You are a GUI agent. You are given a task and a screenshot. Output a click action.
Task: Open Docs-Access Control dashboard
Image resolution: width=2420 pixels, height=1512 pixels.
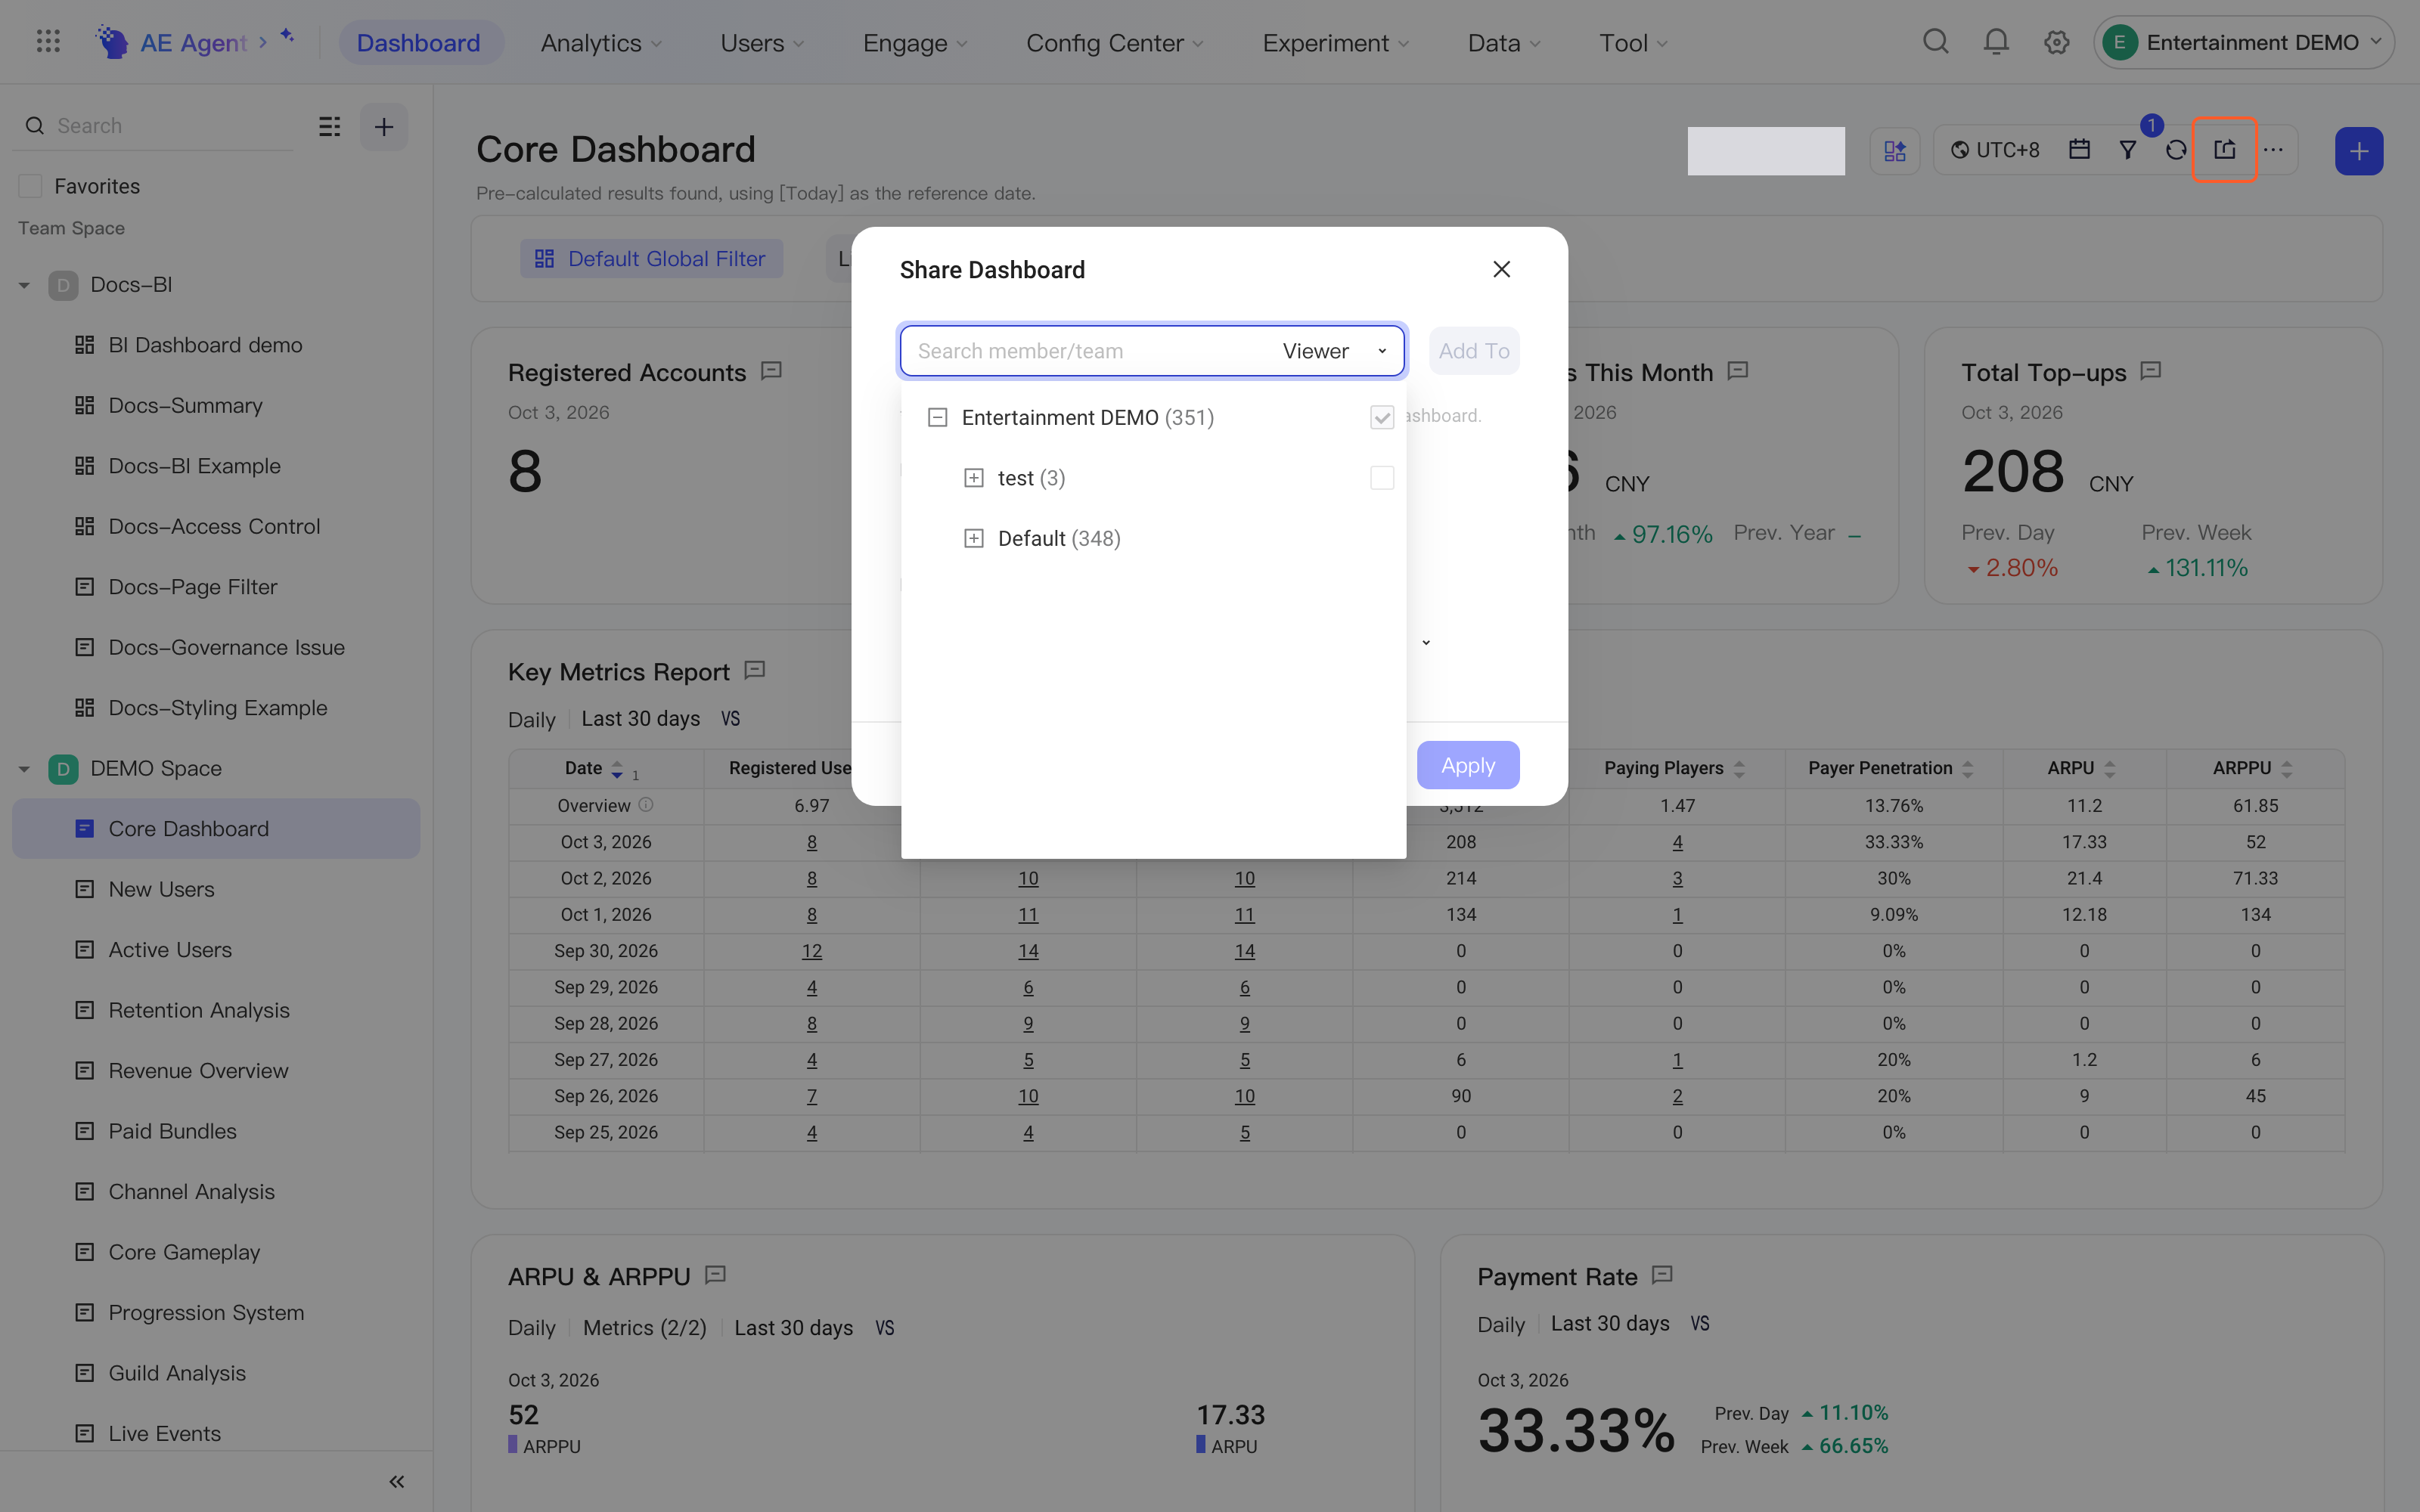coord(215,526)
